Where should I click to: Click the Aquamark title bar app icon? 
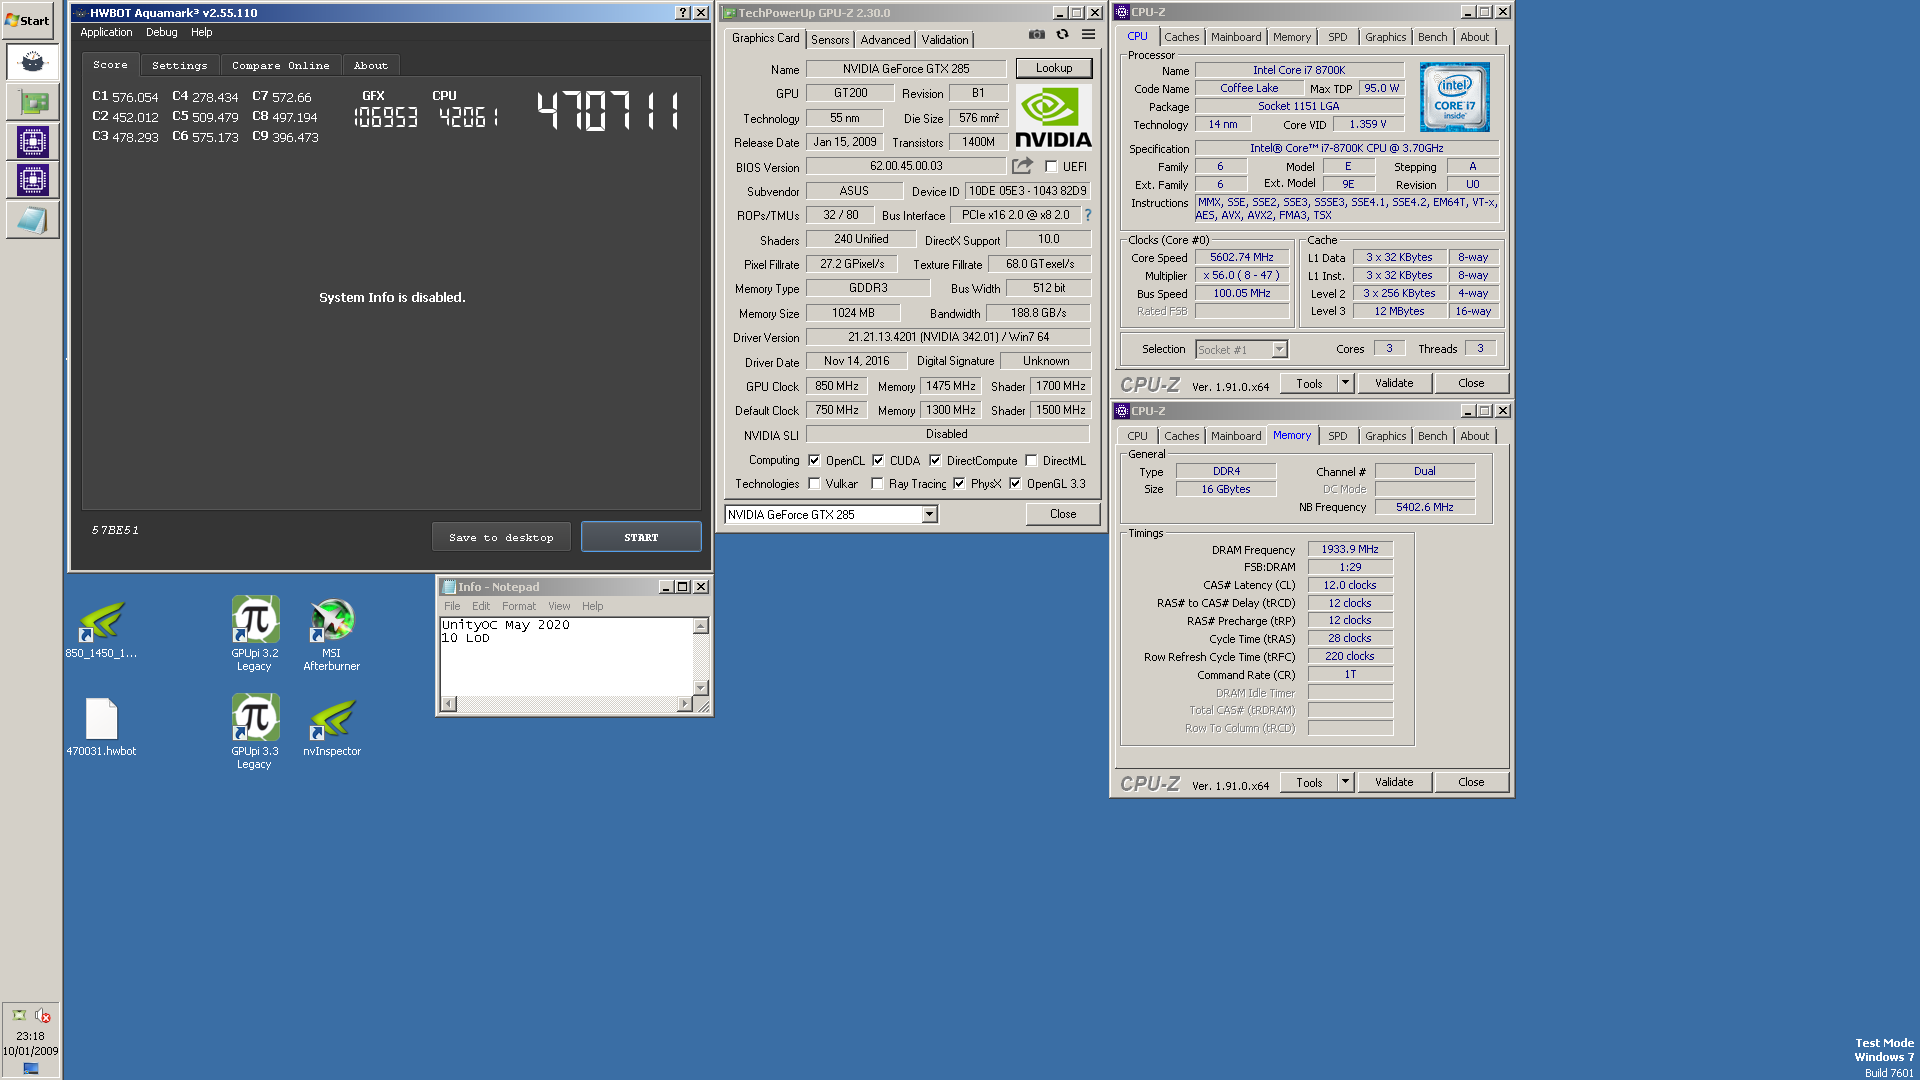[x=80, y=13]
